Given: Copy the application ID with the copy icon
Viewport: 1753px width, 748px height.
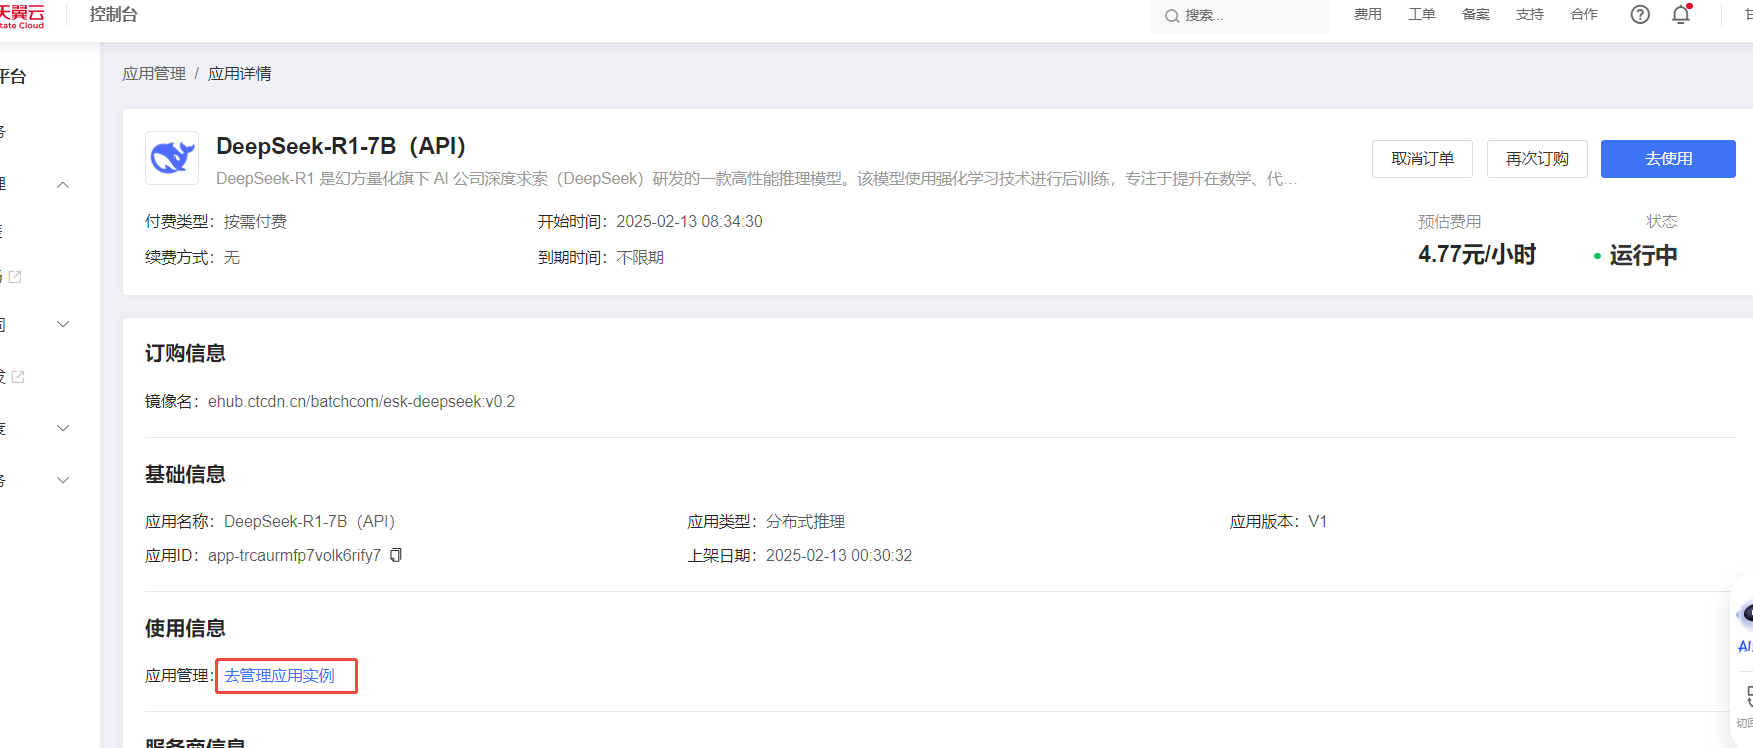Looking at the screenshot, I should (x=396, y=555).
